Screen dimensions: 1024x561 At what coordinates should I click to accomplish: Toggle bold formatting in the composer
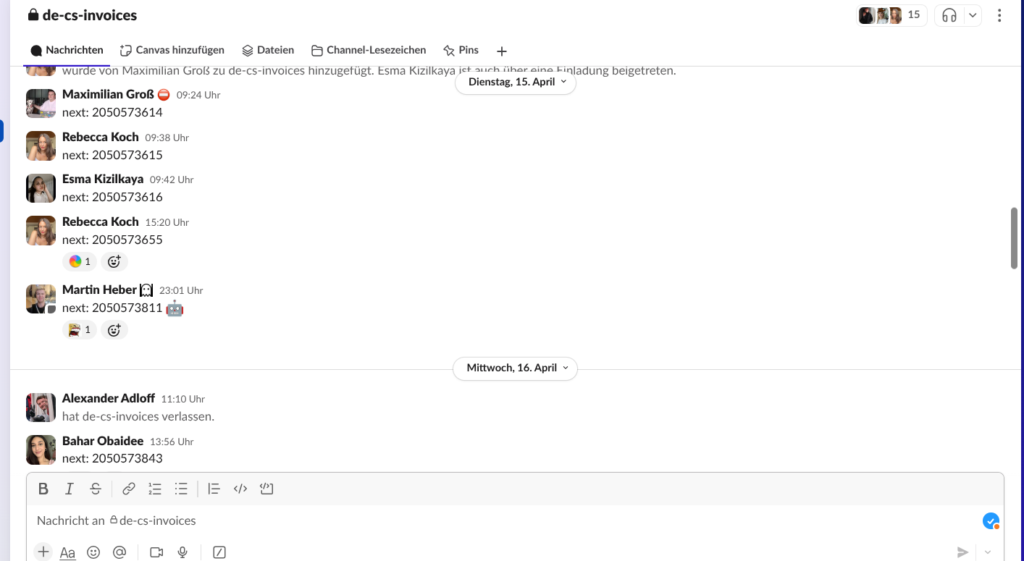tap(43, 489)
